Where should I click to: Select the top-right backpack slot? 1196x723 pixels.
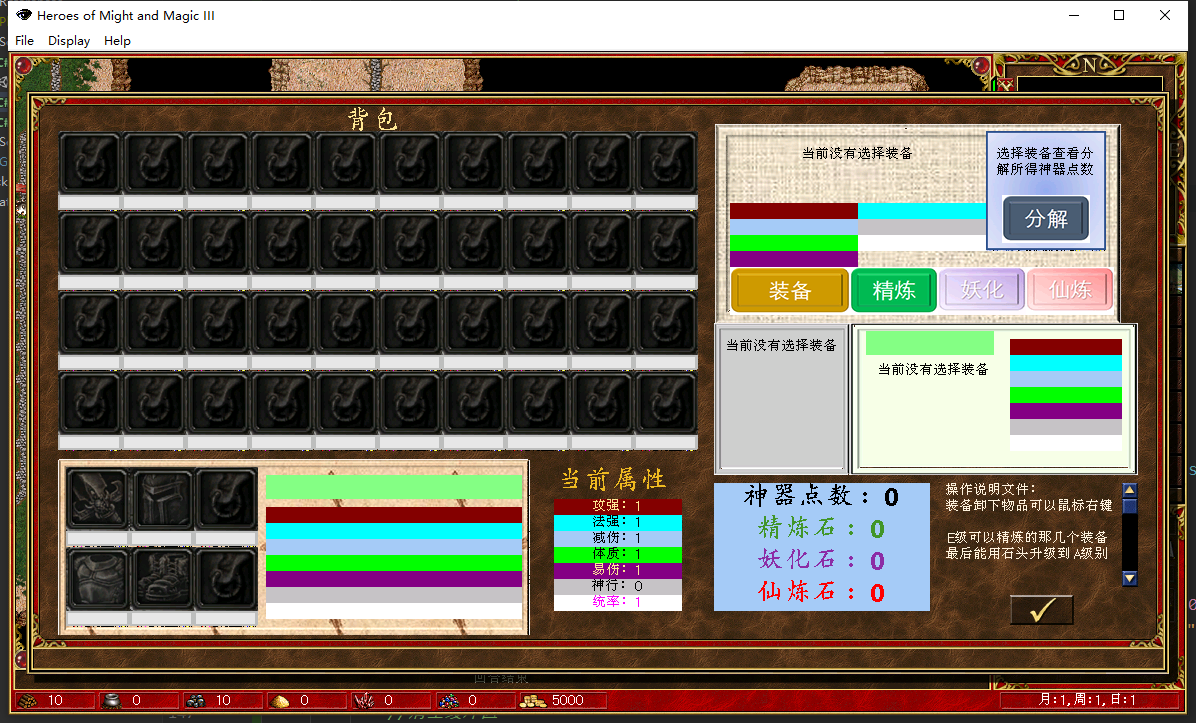[666, 163]
